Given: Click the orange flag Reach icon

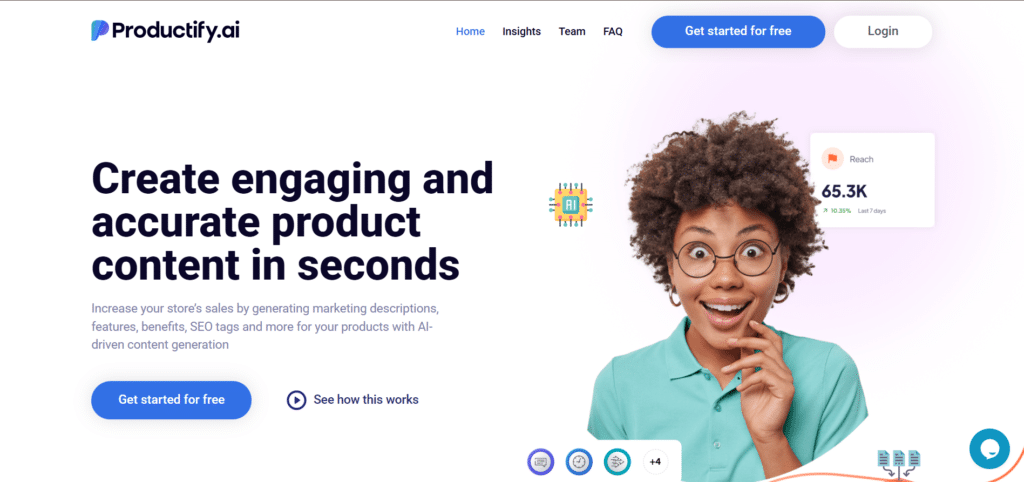Looking at the screenshot, I should (832, 158).
